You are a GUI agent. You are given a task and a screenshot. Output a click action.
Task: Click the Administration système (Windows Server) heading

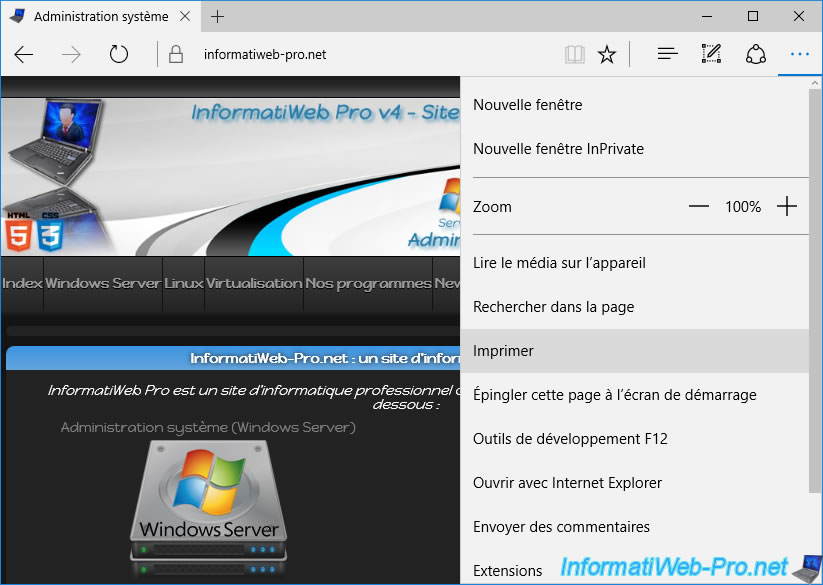coord(208,428)
